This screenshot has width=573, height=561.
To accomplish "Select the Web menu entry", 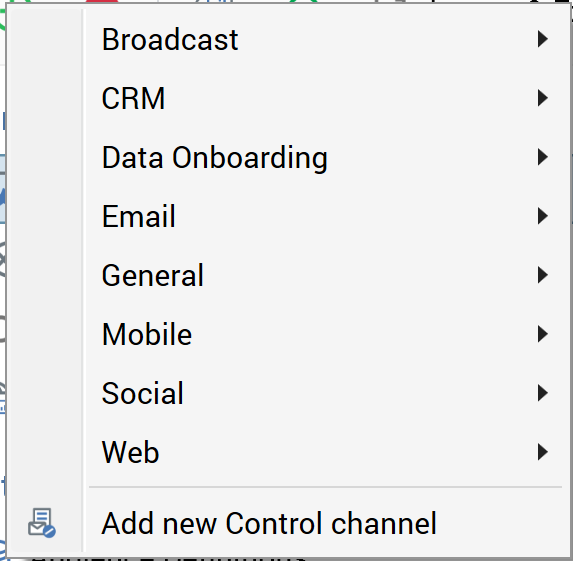I will (x=325, y=452).
